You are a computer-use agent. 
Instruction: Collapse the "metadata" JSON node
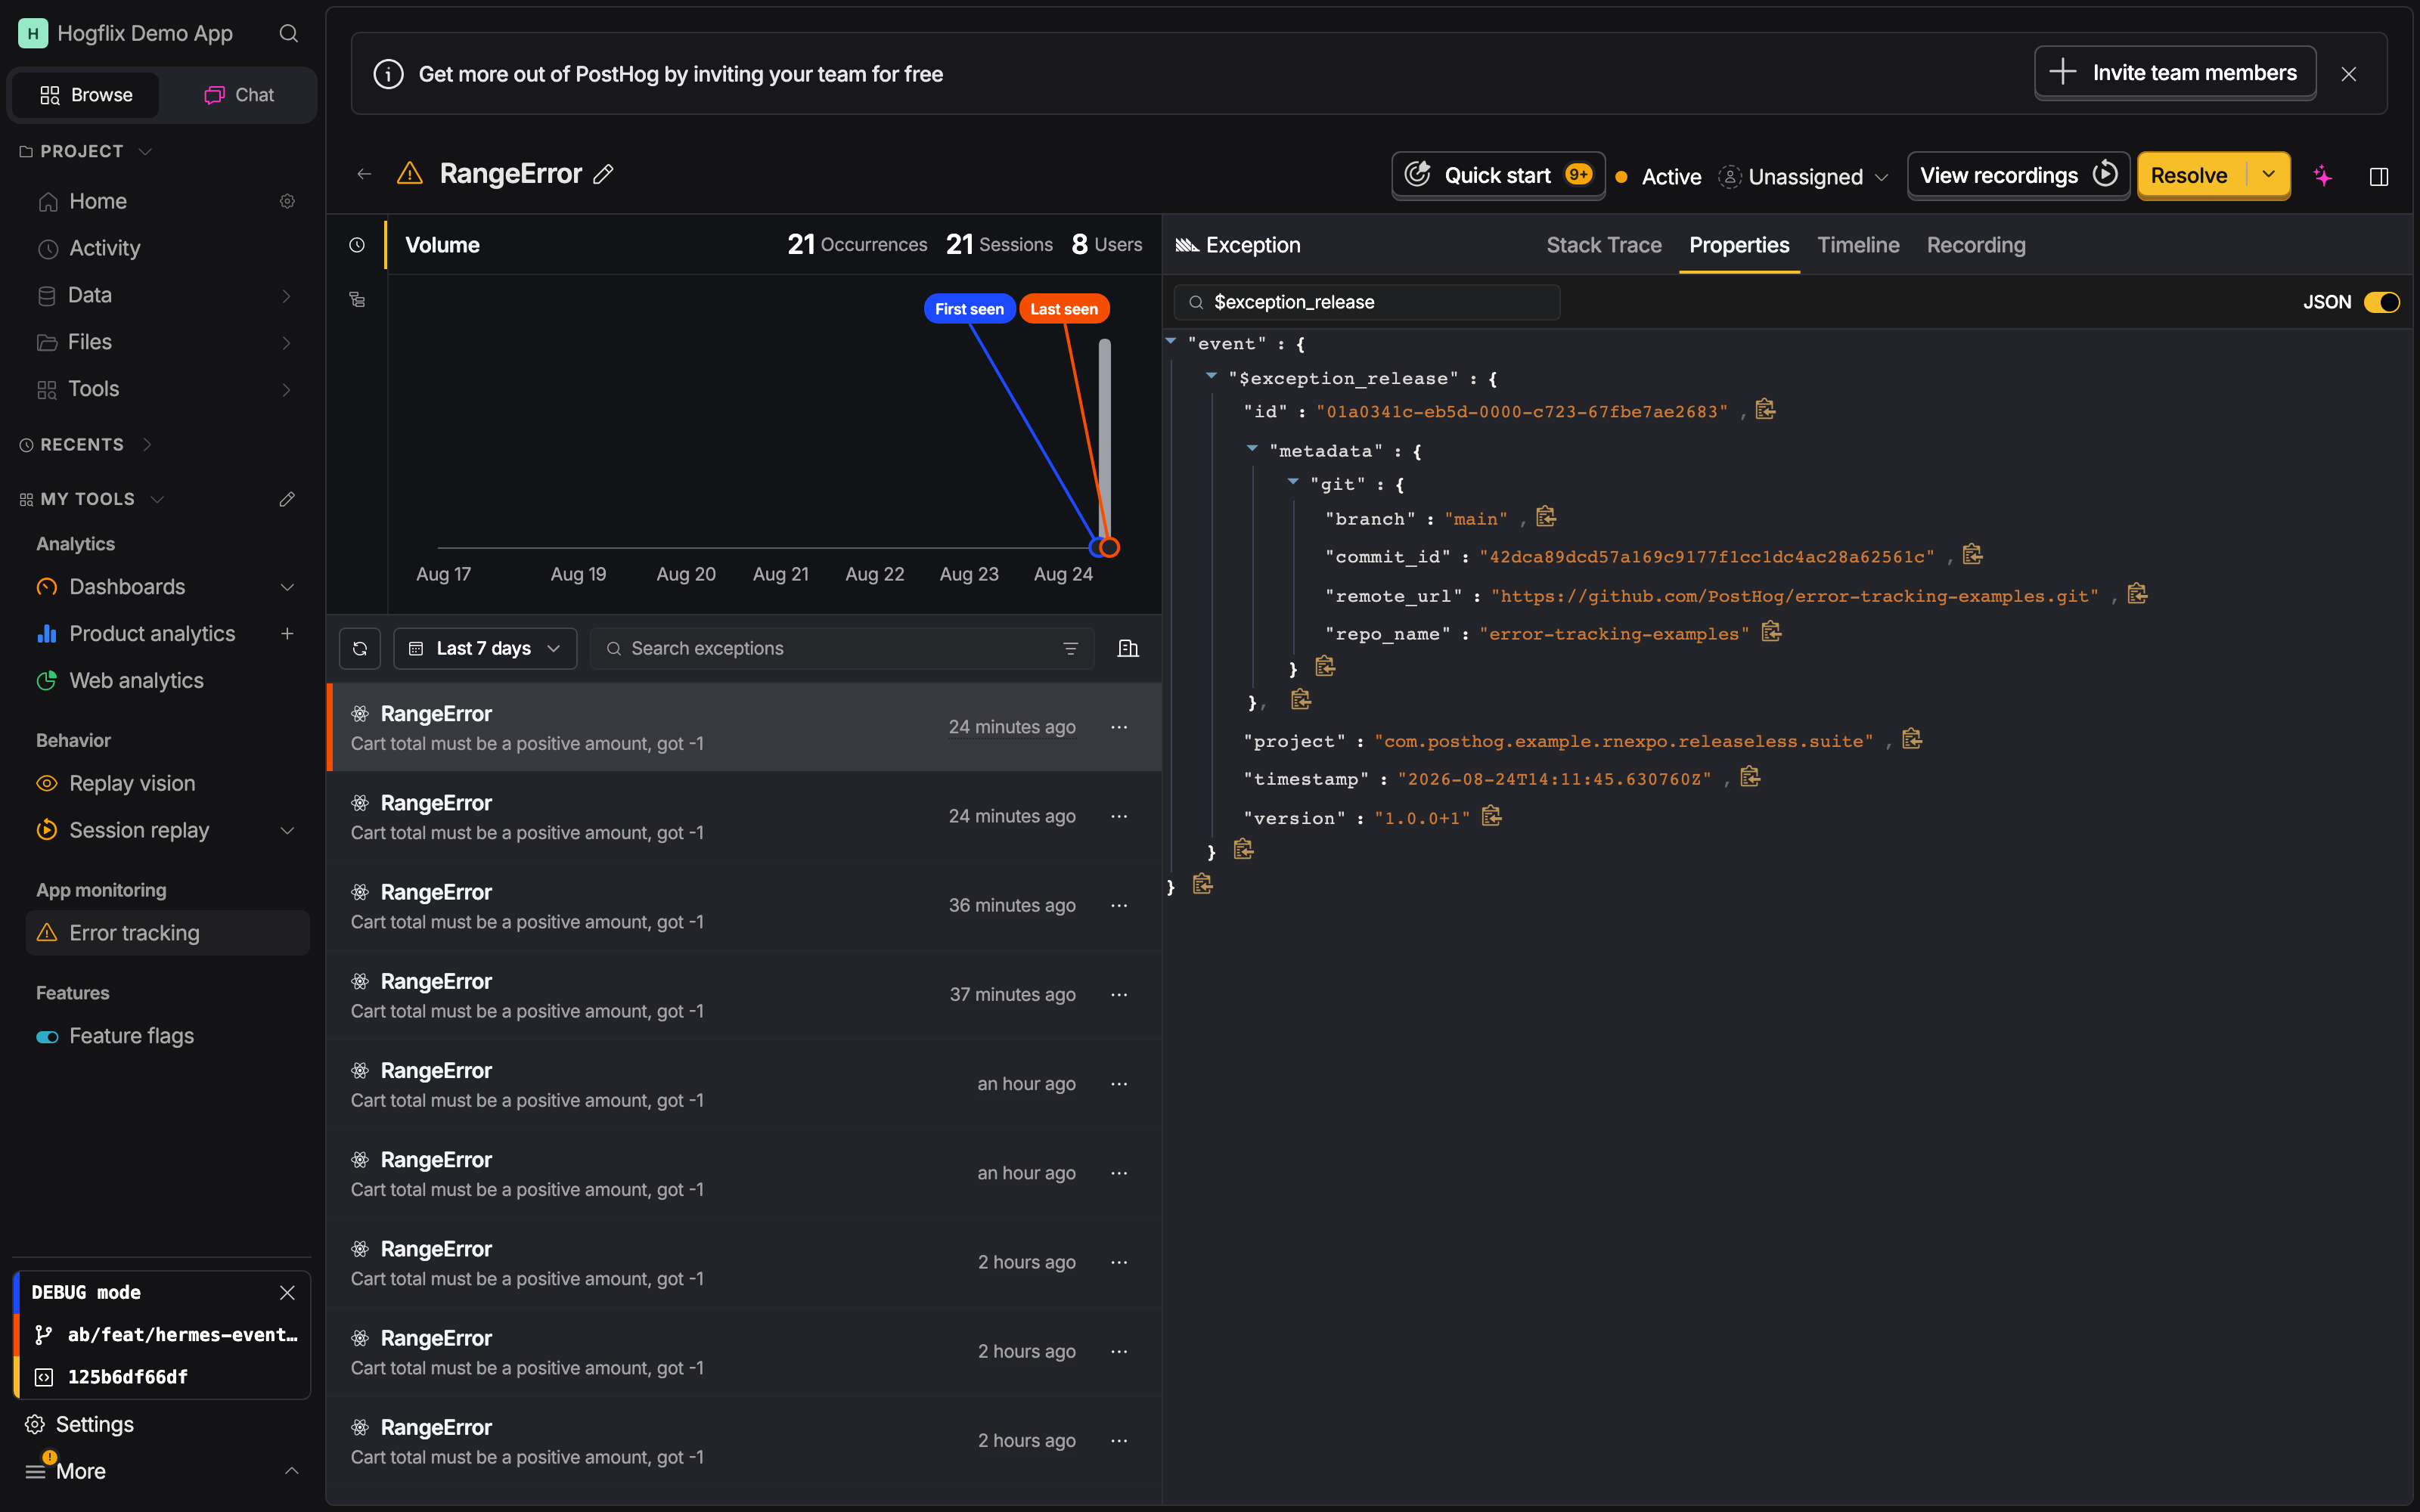pyautogui.click(x=1252, y=449)
